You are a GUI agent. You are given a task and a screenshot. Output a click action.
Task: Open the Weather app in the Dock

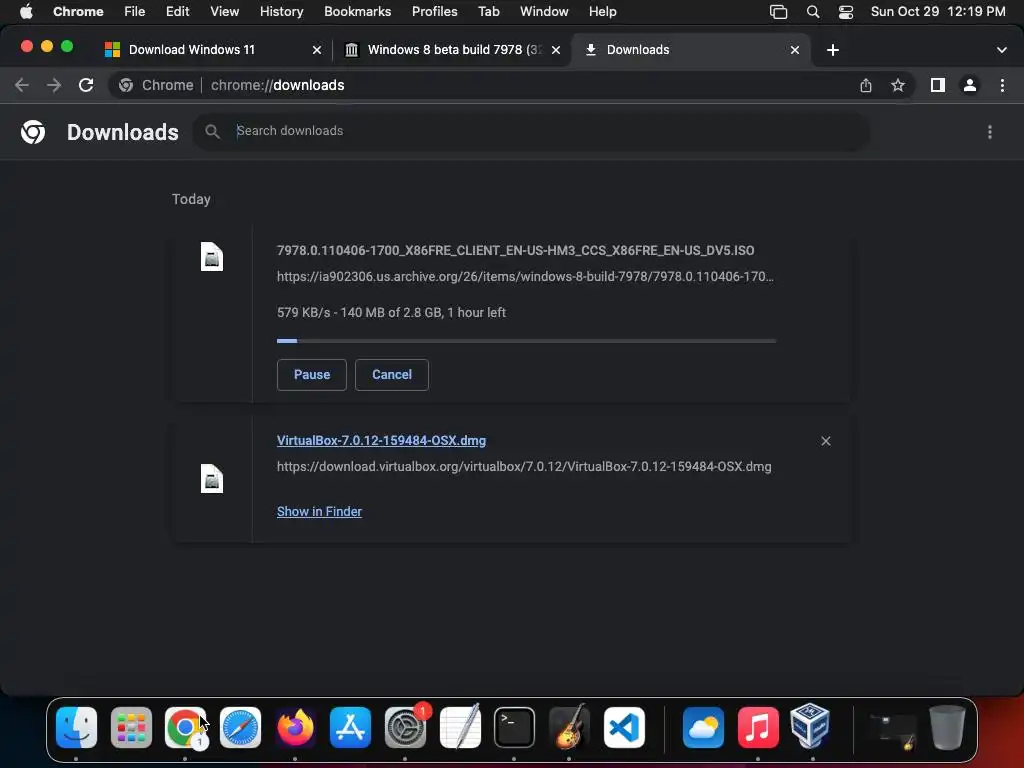703,727
